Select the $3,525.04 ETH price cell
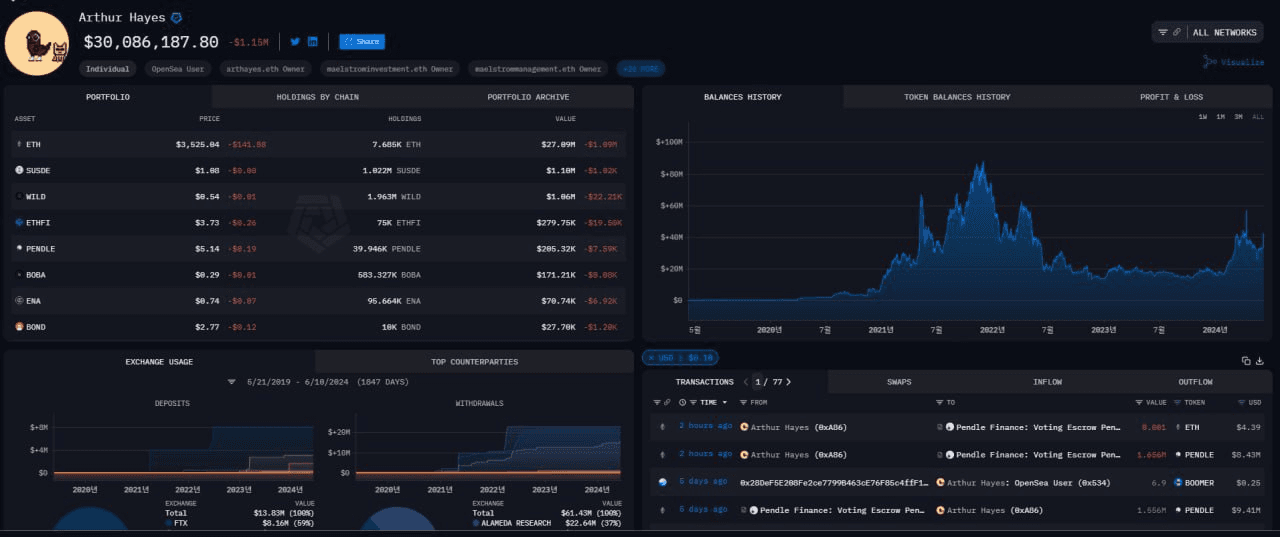The height and width of the screenshot is (537, 1280). [x=197, y=144]
